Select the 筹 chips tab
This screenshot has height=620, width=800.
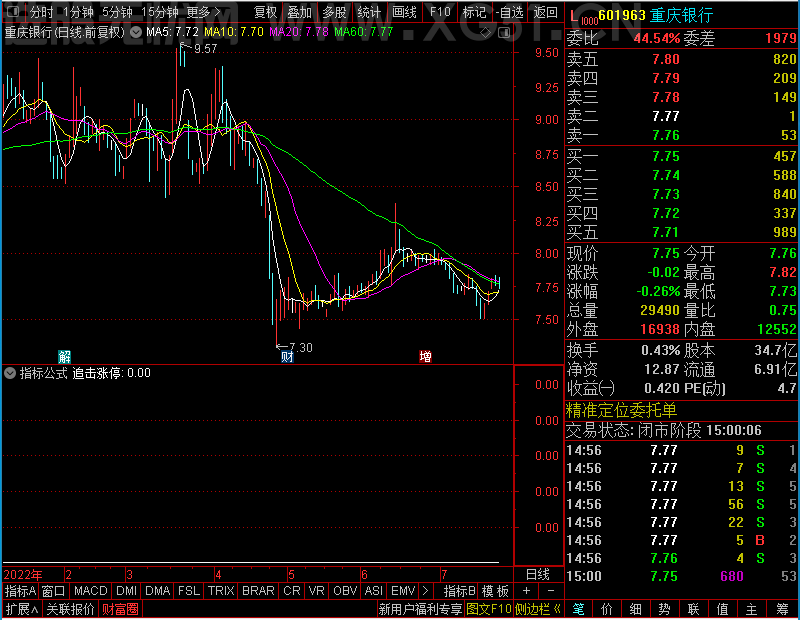pyautogui.click(x=782, y=609)
